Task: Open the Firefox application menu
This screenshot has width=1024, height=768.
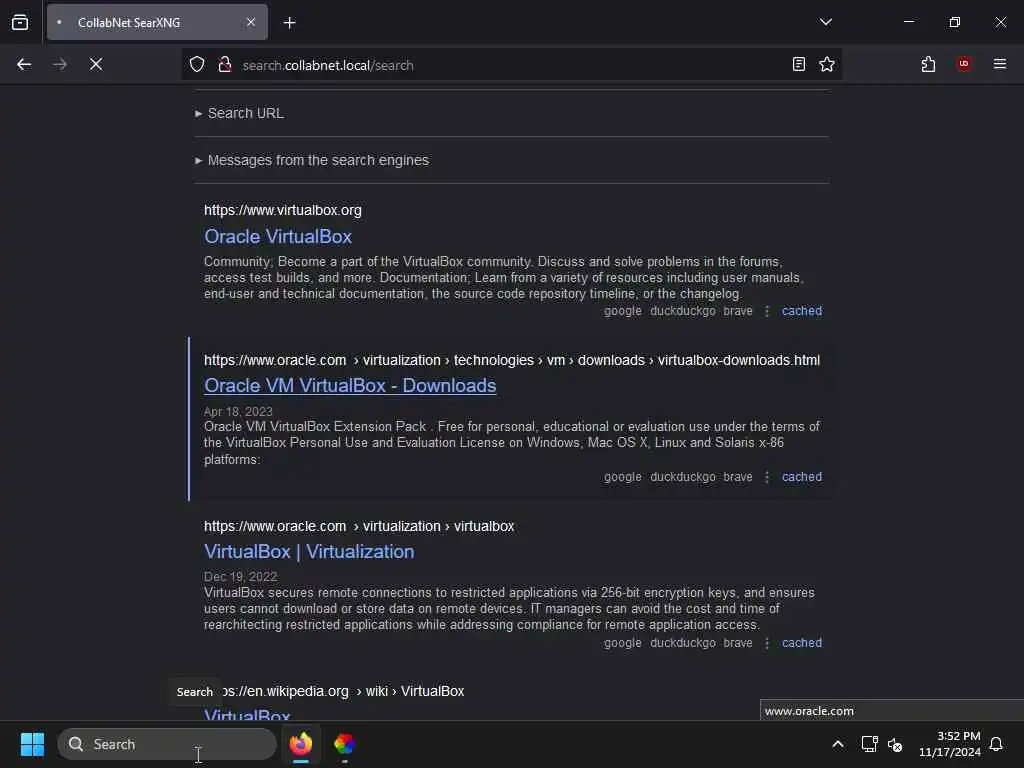Action: click(x=1000, y=64)
